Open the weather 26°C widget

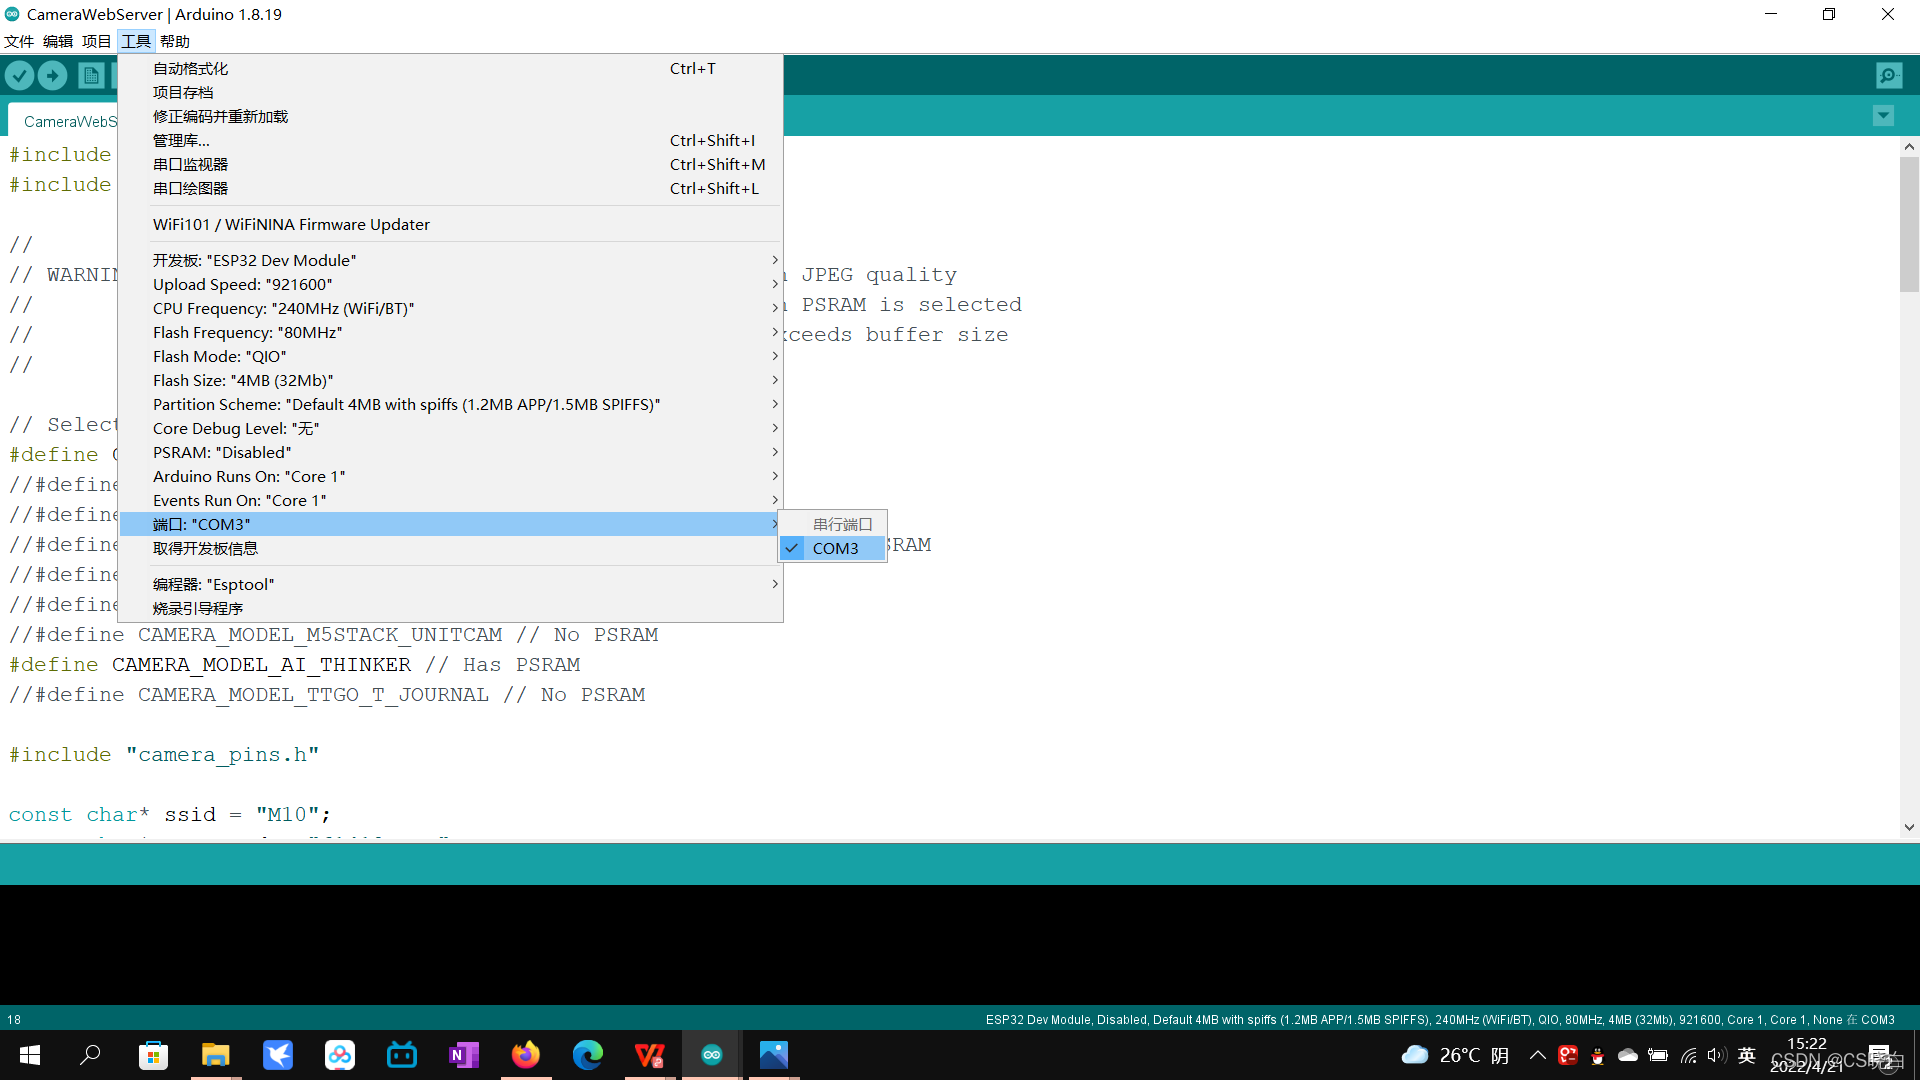coord(1455,1055)
